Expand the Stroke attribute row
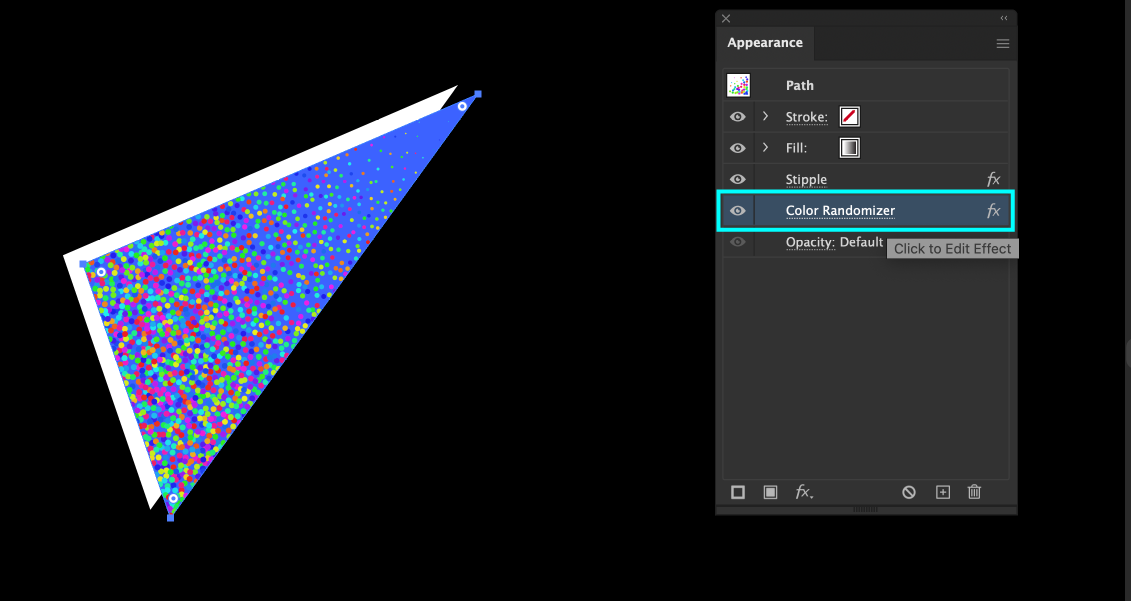The image size is (1131, 601). 766,117
